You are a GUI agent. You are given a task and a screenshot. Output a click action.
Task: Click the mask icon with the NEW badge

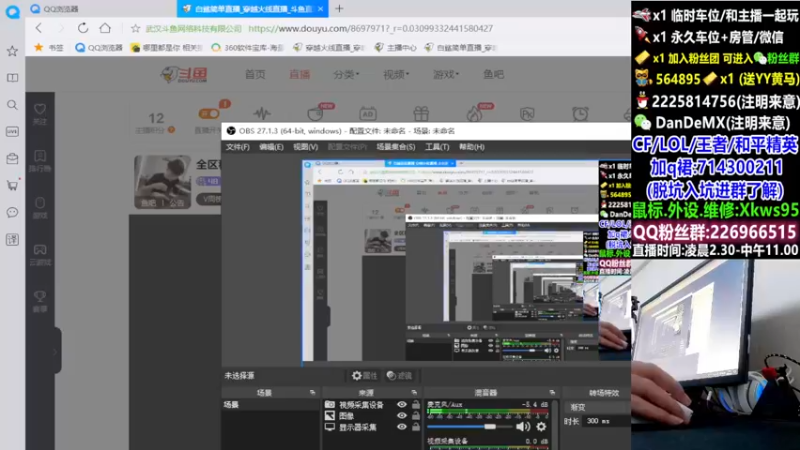[316, 113]
